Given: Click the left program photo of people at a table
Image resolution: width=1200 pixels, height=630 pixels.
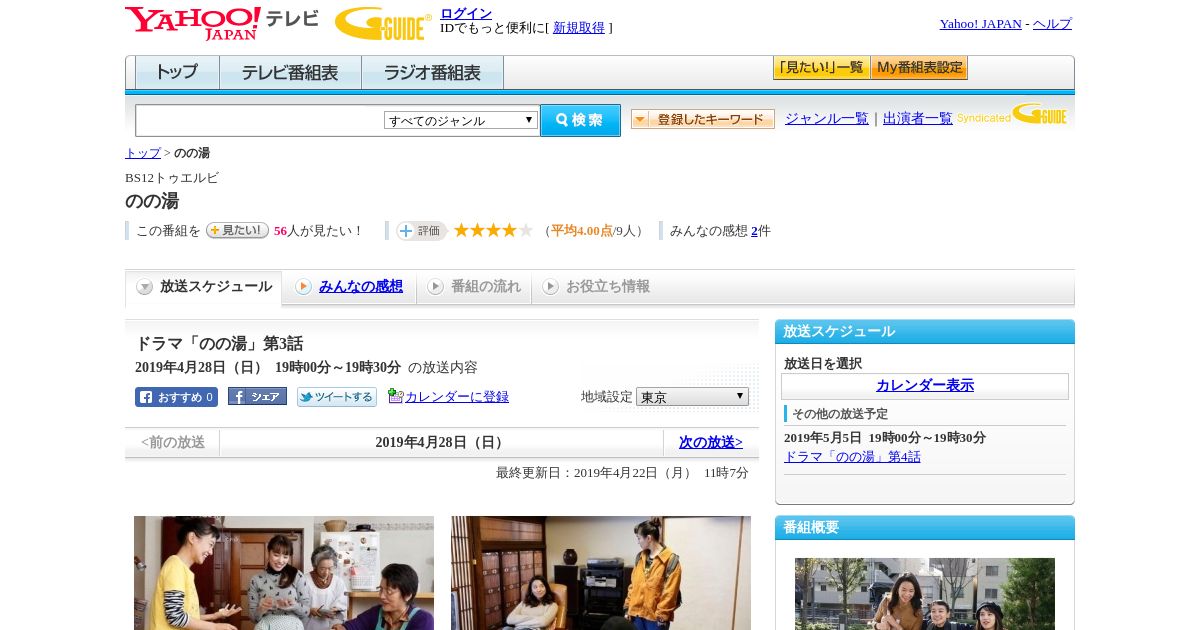Looking at the screenshot, I should point(284,573).
